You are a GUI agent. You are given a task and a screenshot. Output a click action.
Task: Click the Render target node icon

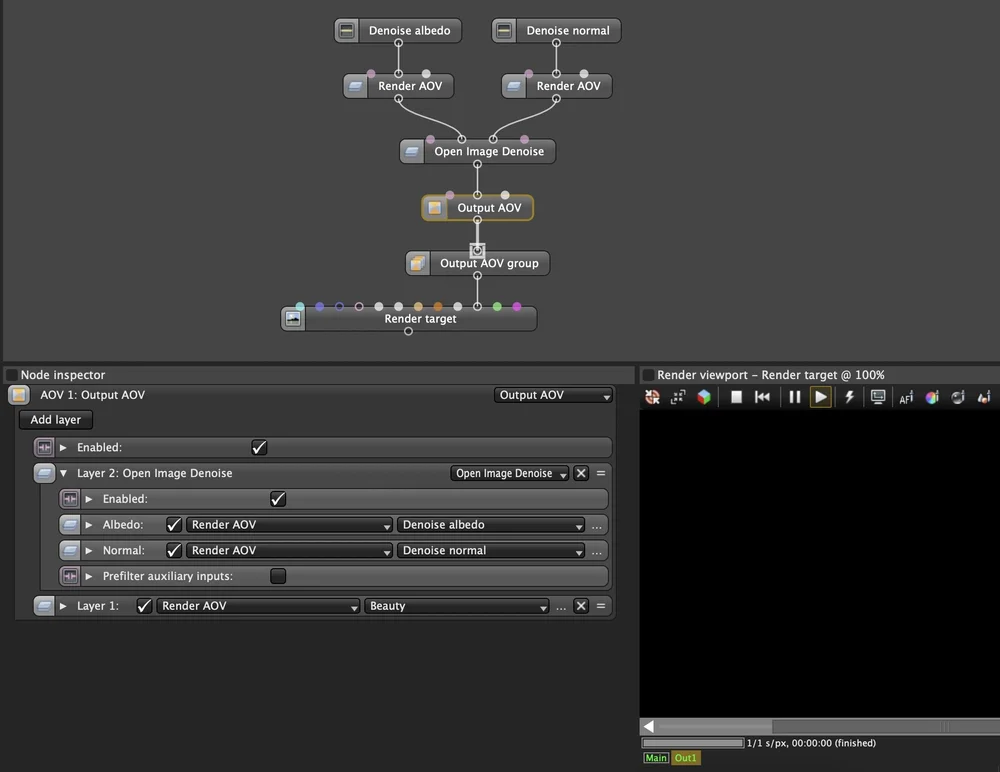point(293,318)
